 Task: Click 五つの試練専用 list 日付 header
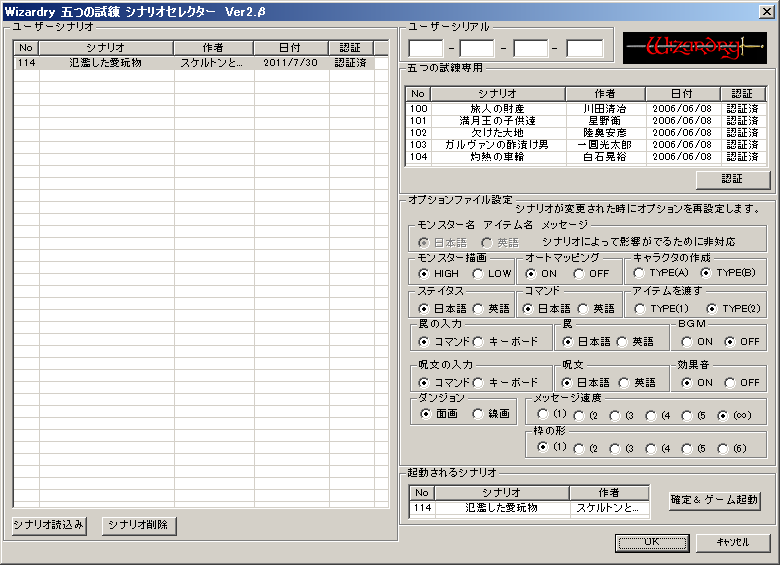[682, 94]
